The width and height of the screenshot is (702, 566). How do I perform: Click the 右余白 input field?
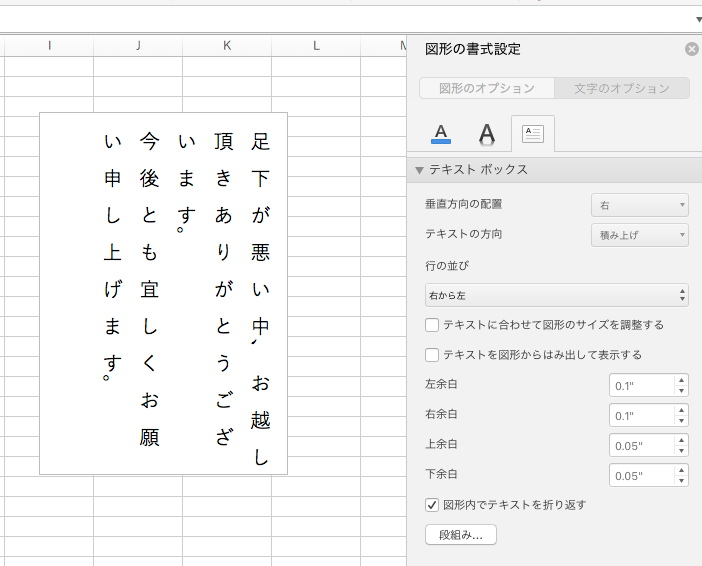[x=641, y=415]
